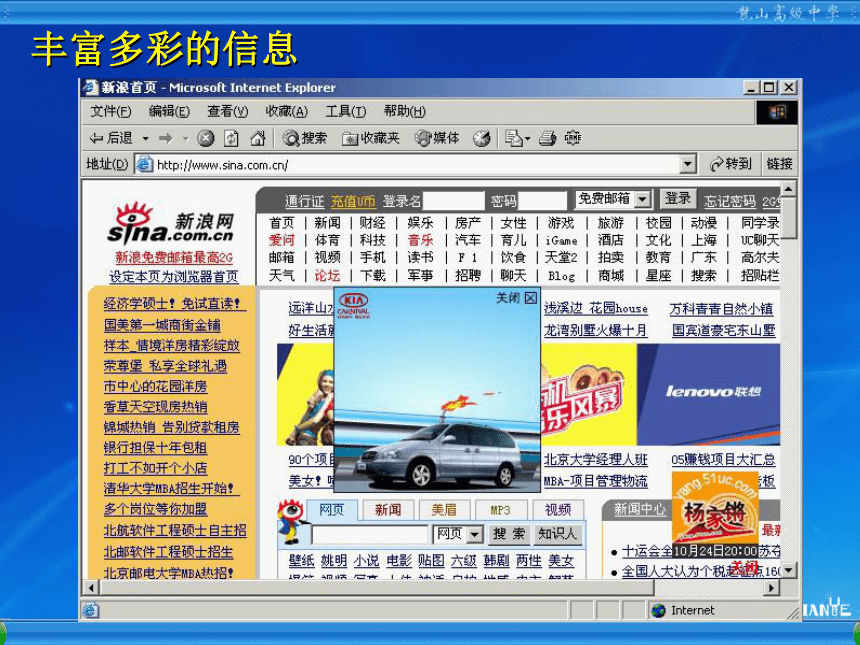Image resolution: width=860 pixels, height=645 pixels.
Task: Open the 收藏夹 Favorites toolbar button
Action: 371,138
